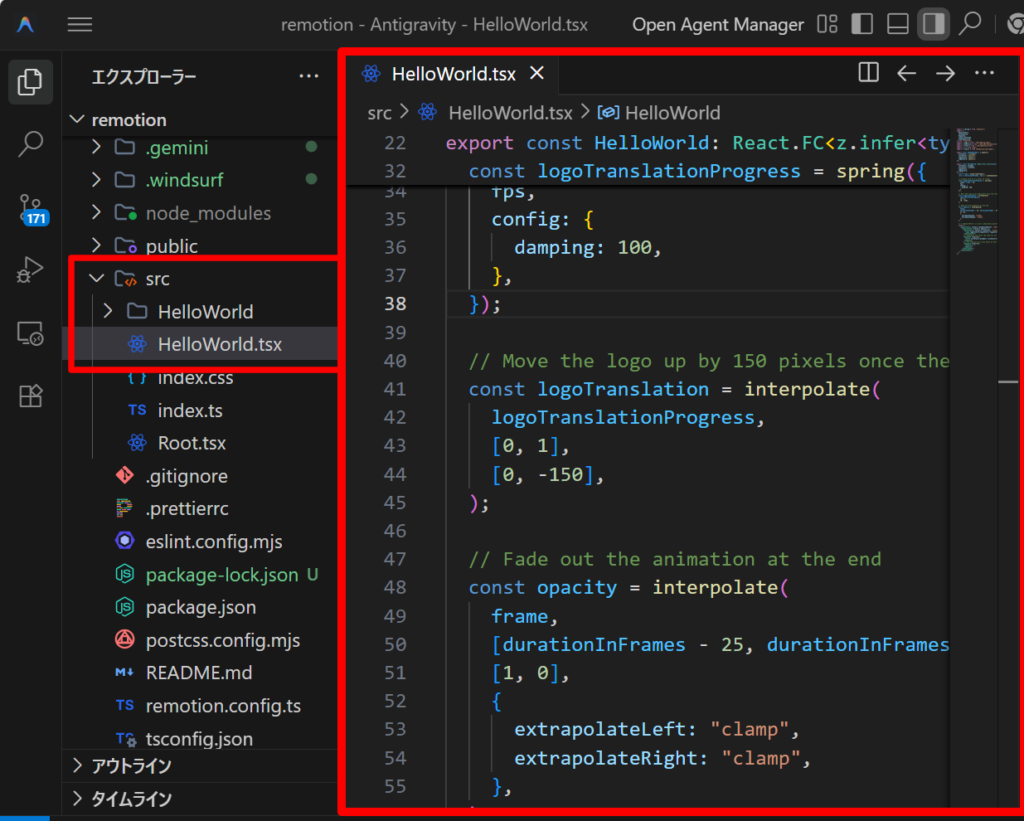Open the Source Control view with 171 badge

point(31,208)
